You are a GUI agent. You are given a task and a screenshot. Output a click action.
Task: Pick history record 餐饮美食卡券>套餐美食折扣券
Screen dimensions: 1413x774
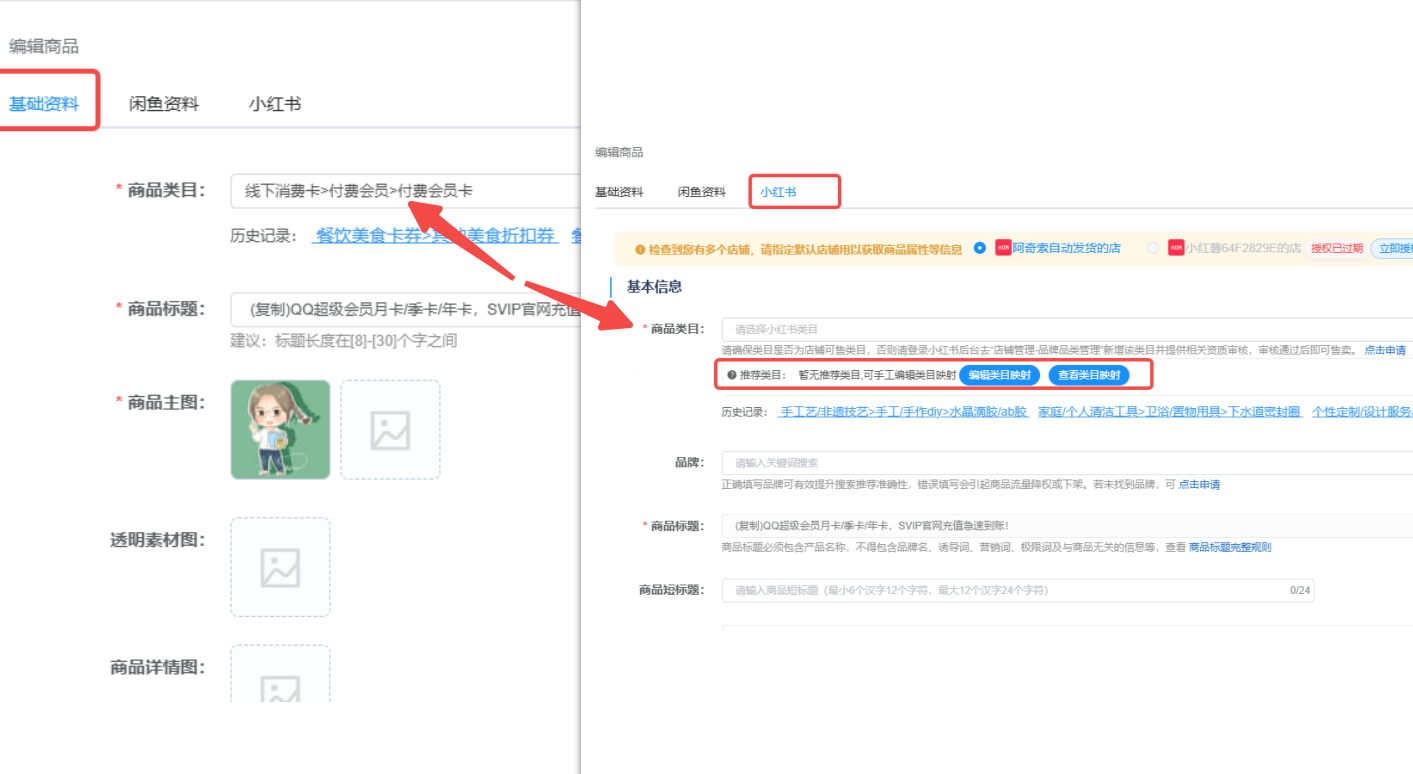coord(434,236)
